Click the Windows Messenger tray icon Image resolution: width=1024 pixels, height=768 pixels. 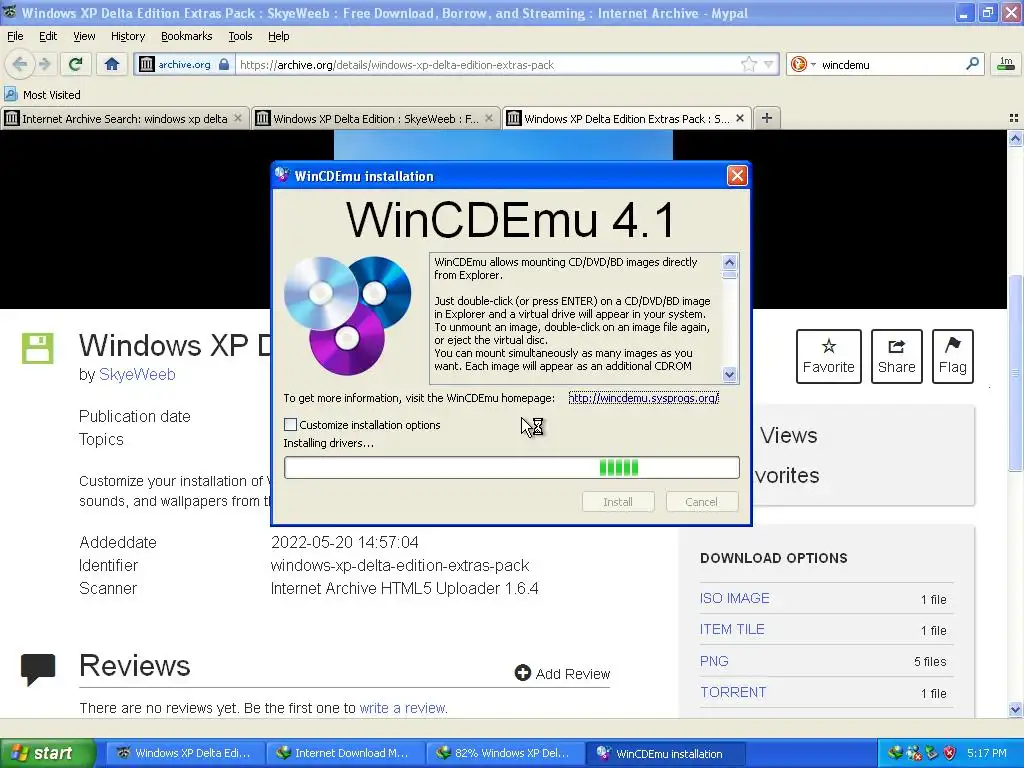914,753
